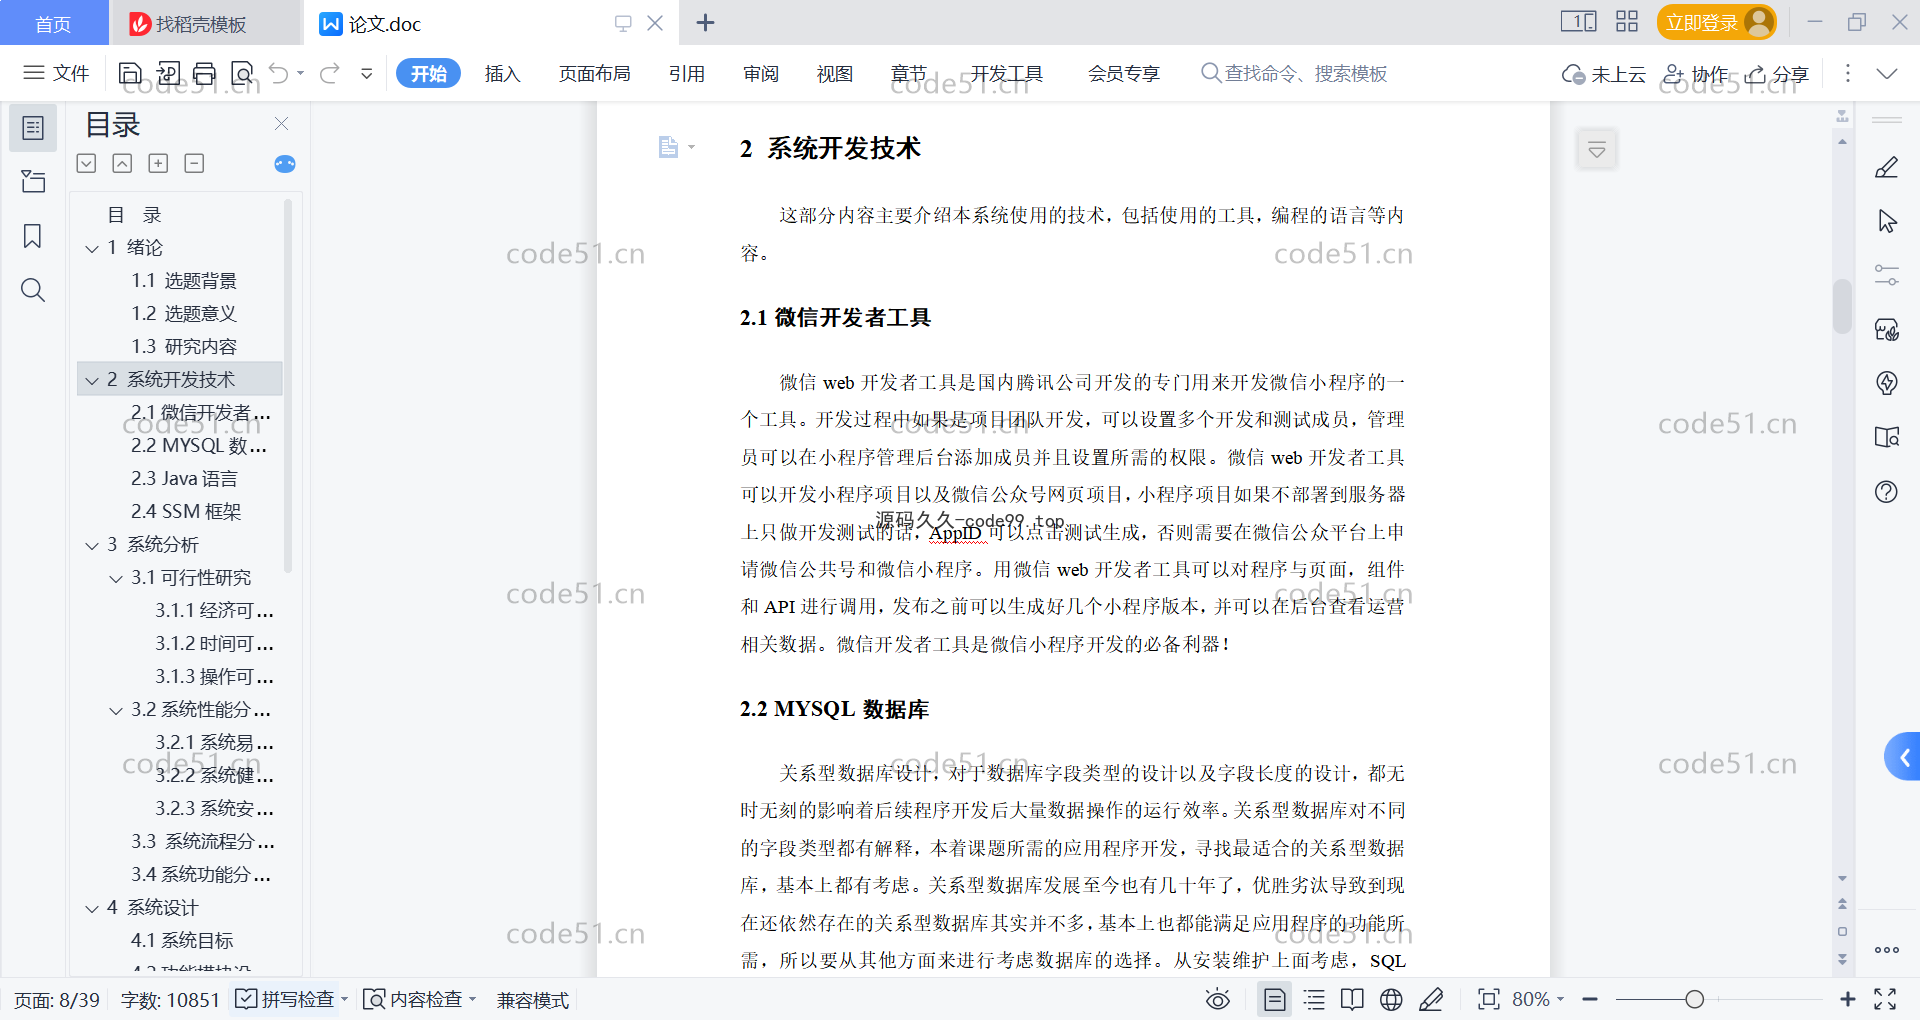
Task: Switch to outline view icon
Action: coord(1314,999)
